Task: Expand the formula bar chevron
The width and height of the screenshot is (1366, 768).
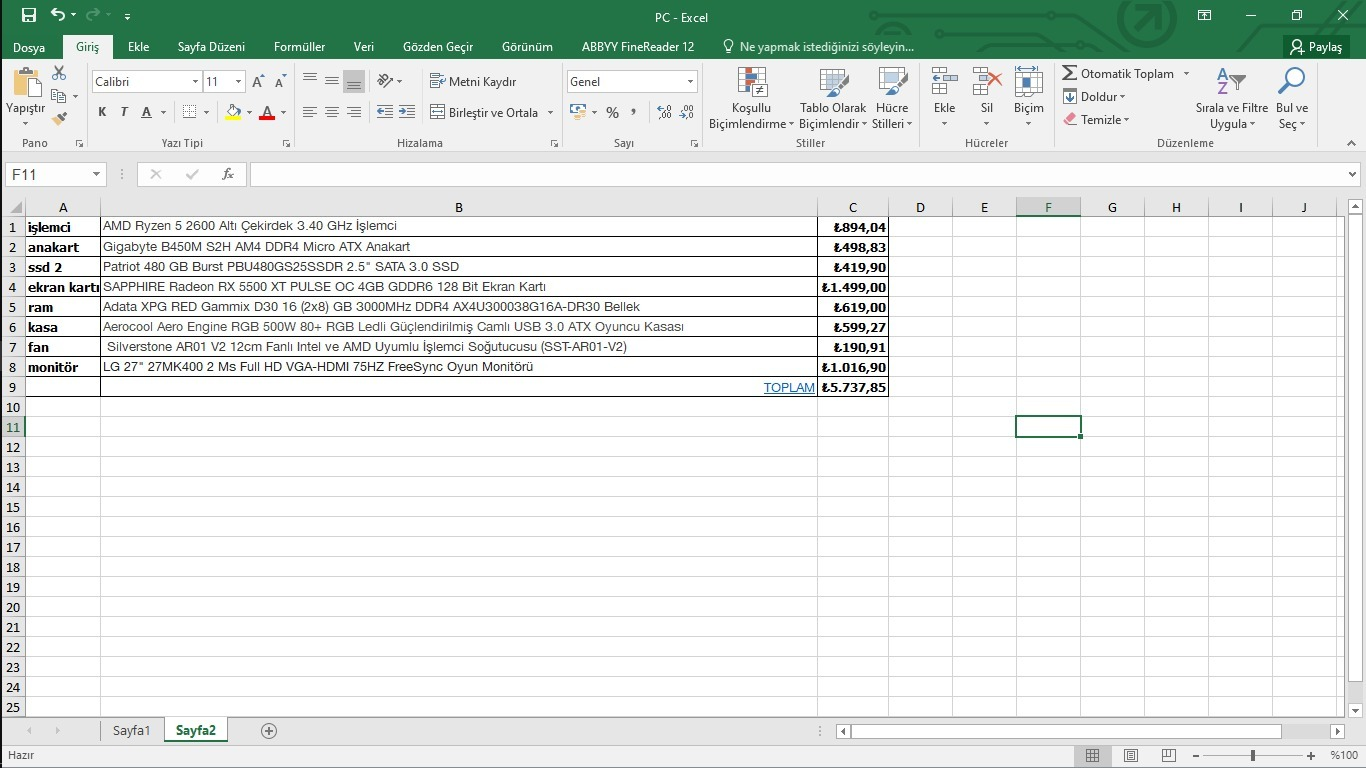Action: click(x=1353, y=174)
